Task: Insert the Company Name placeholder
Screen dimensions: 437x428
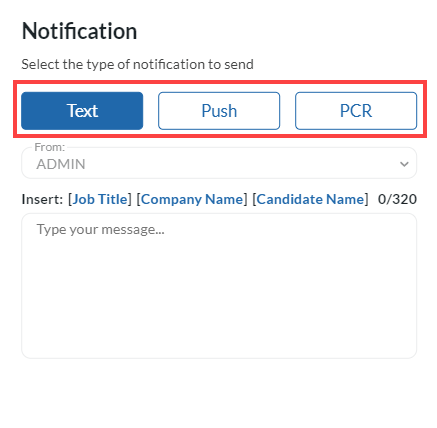Action: [192, 199]
